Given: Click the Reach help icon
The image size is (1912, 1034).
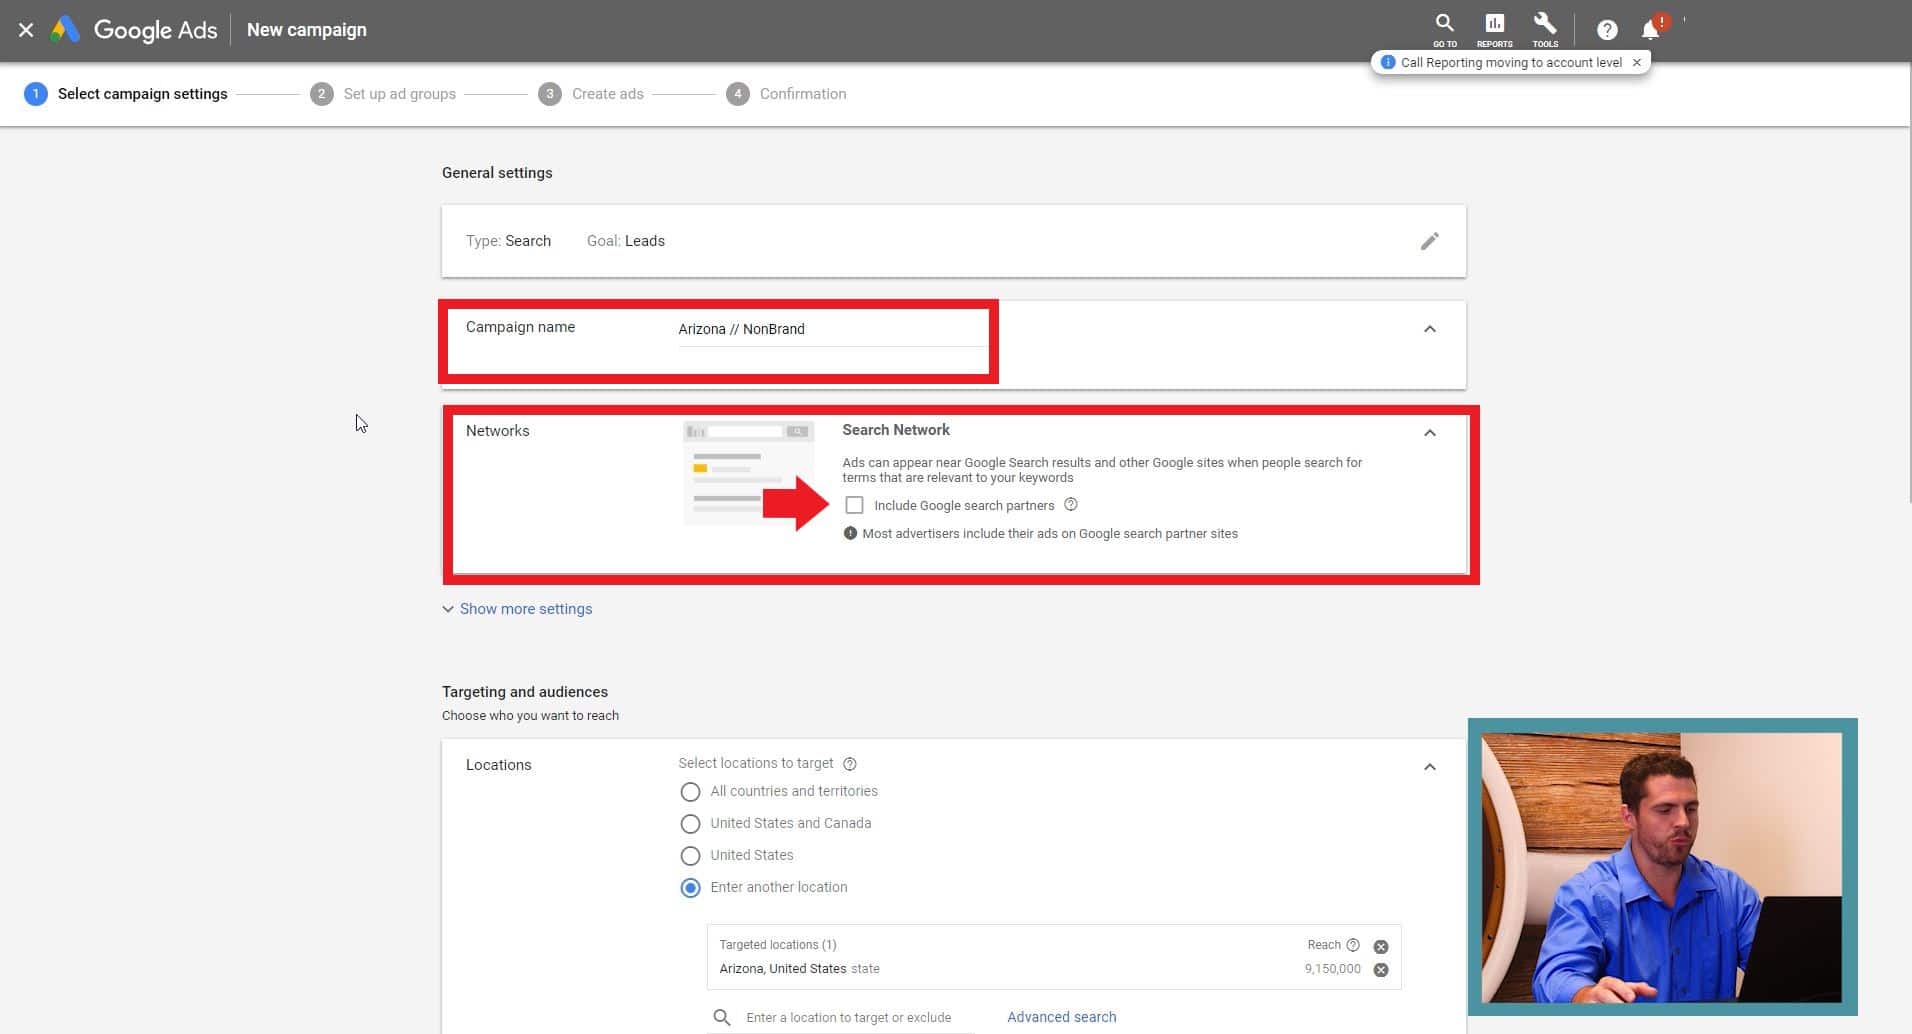Looking at the screenshot, I should [1353, 945].
